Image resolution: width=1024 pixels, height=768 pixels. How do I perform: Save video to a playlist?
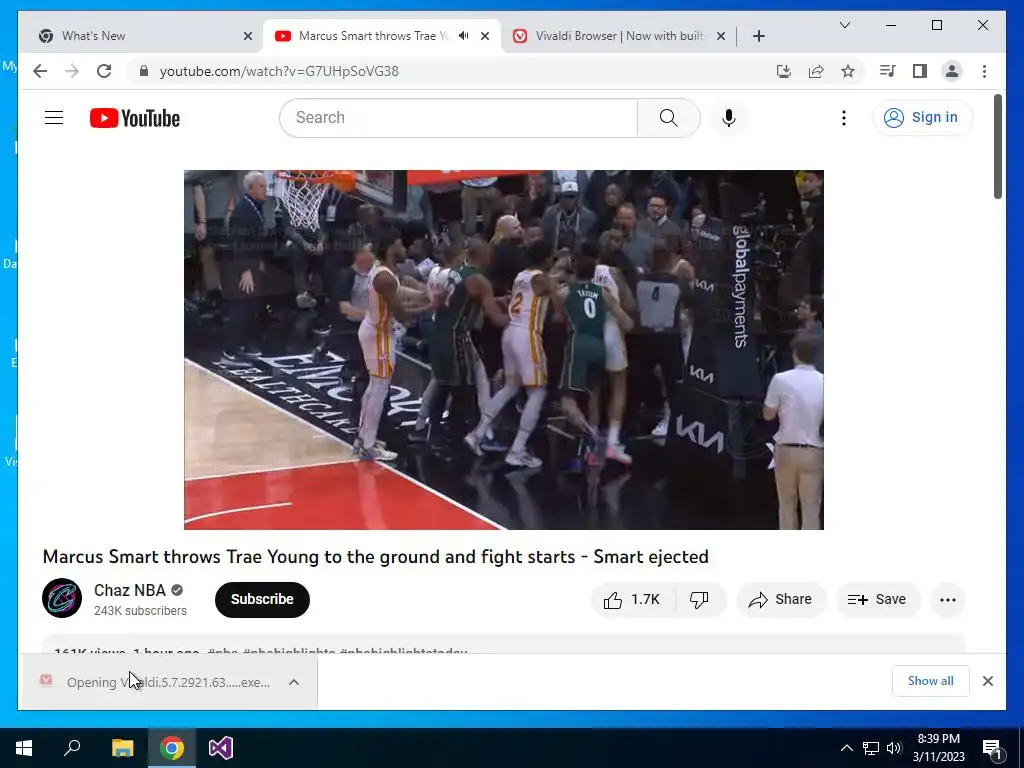(x=878, y=600)
